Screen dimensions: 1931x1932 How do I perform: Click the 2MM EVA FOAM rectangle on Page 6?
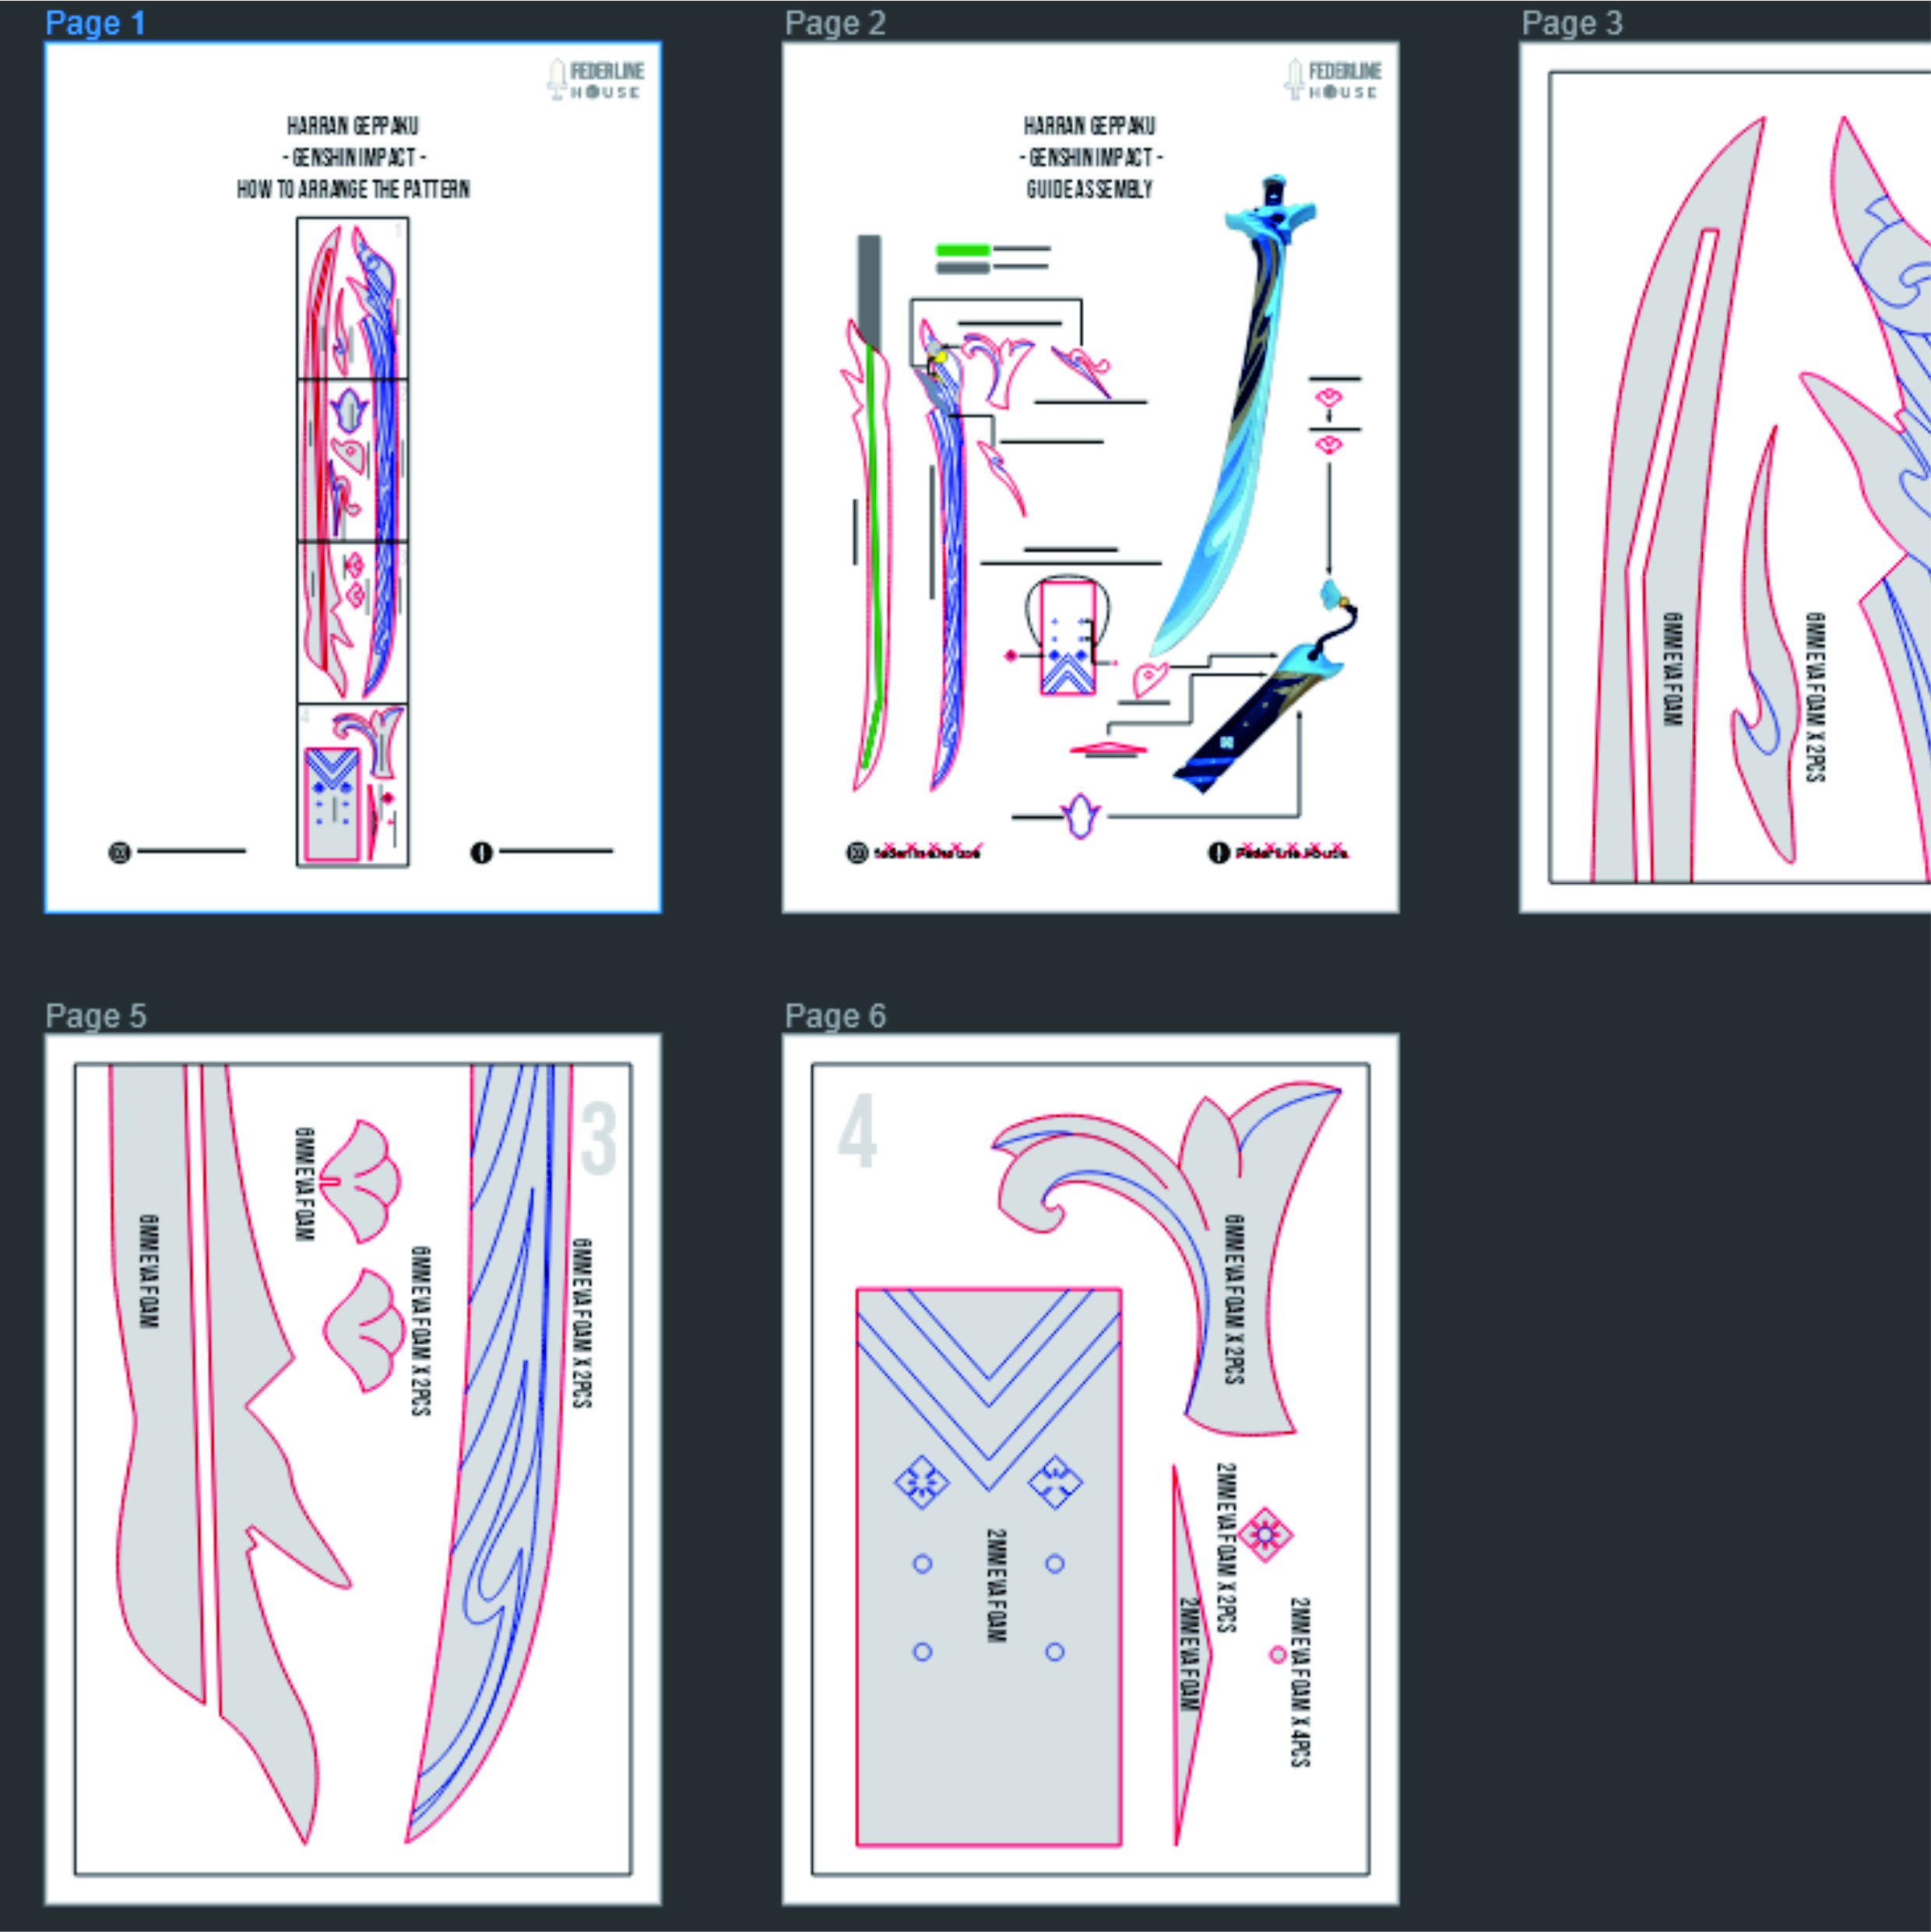point(988,1567)
